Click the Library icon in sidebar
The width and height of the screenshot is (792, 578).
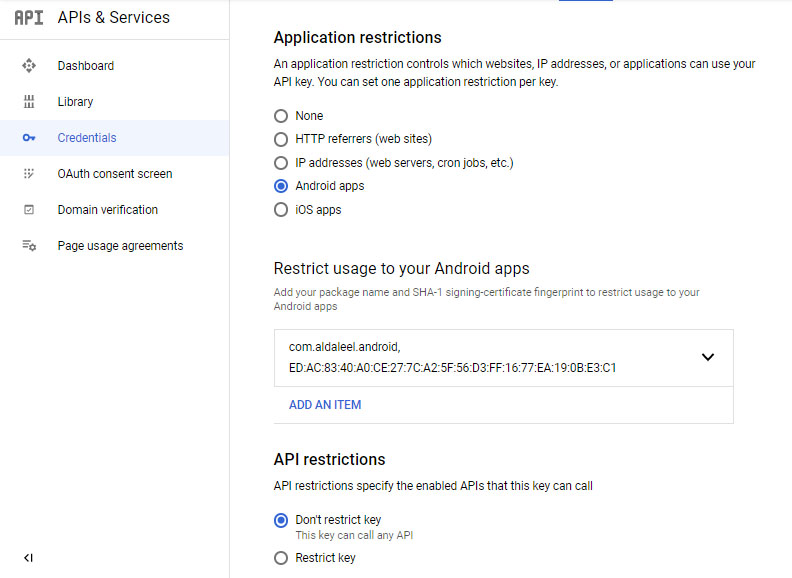(29, 102)
